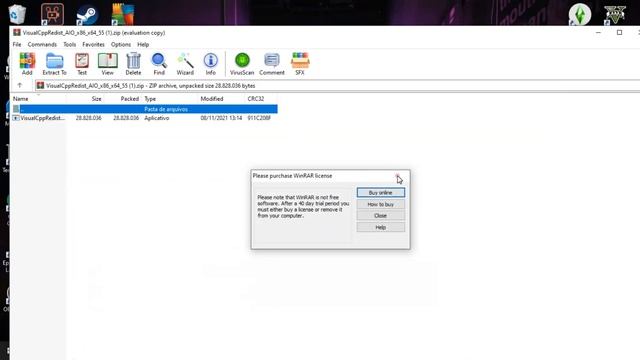
Task: Show archive Info
Action: pyautogui.click(x=210, y=64)
